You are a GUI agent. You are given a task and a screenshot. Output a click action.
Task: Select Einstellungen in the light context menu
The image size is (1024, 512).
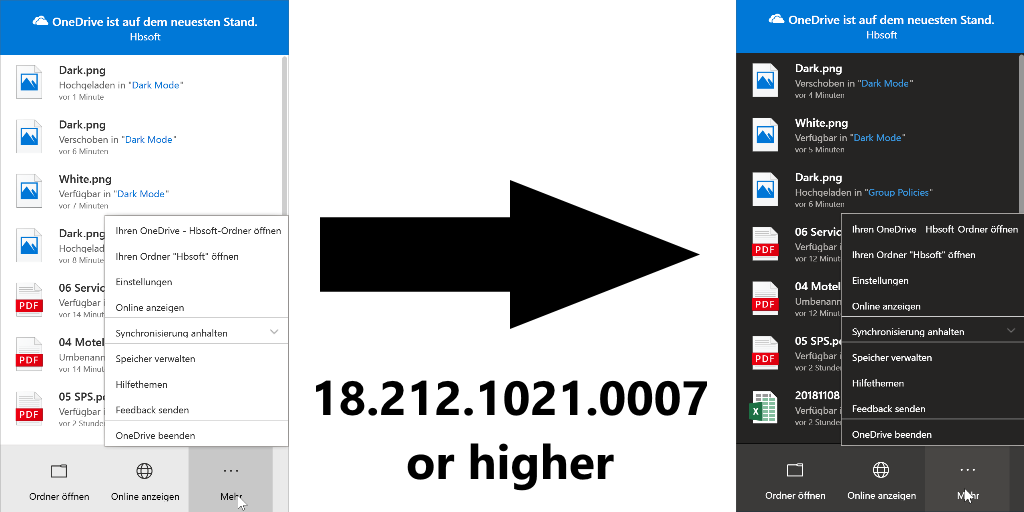point(144,282)
